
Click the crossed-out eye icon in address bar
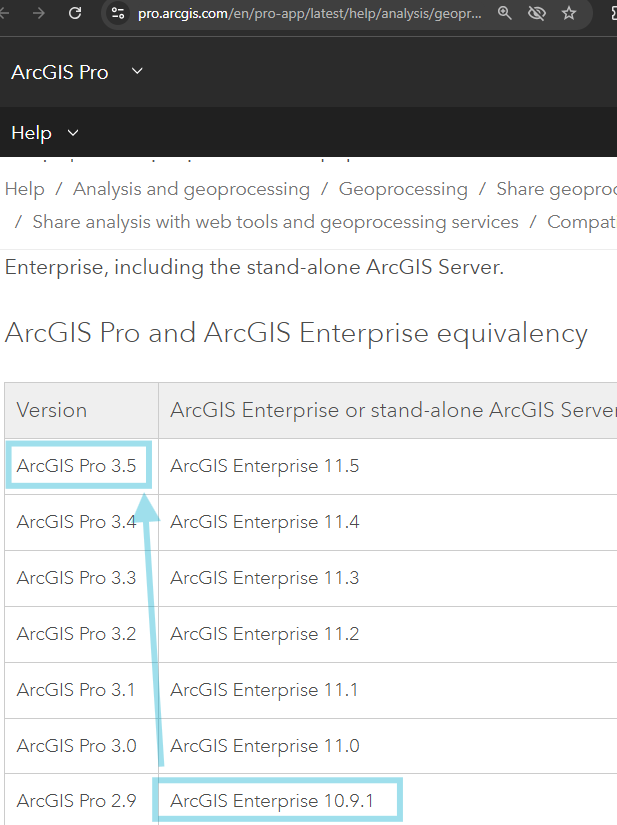(x=537, y=13)
